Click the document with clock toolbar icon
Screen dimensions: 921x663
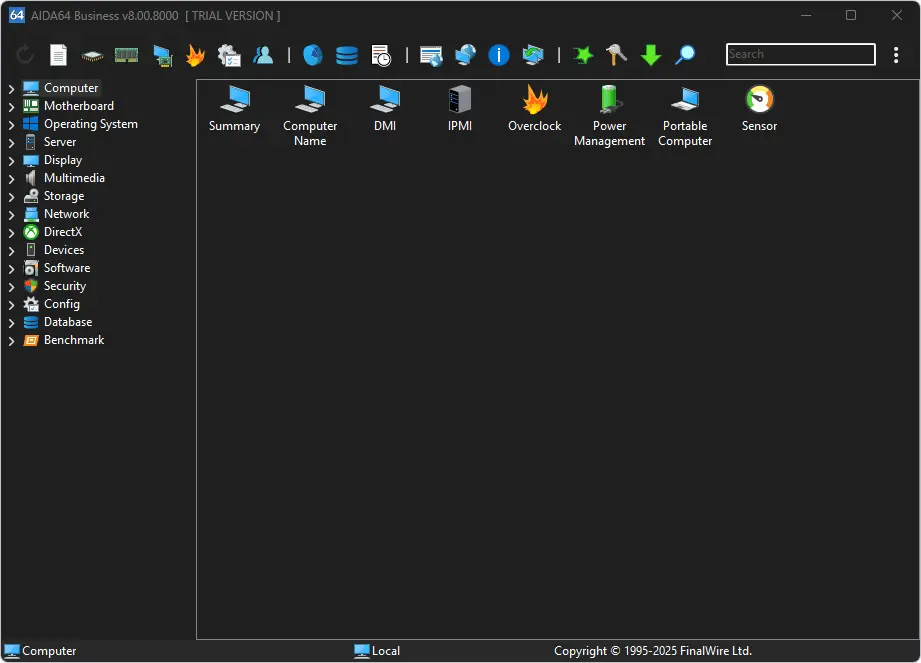381,56
